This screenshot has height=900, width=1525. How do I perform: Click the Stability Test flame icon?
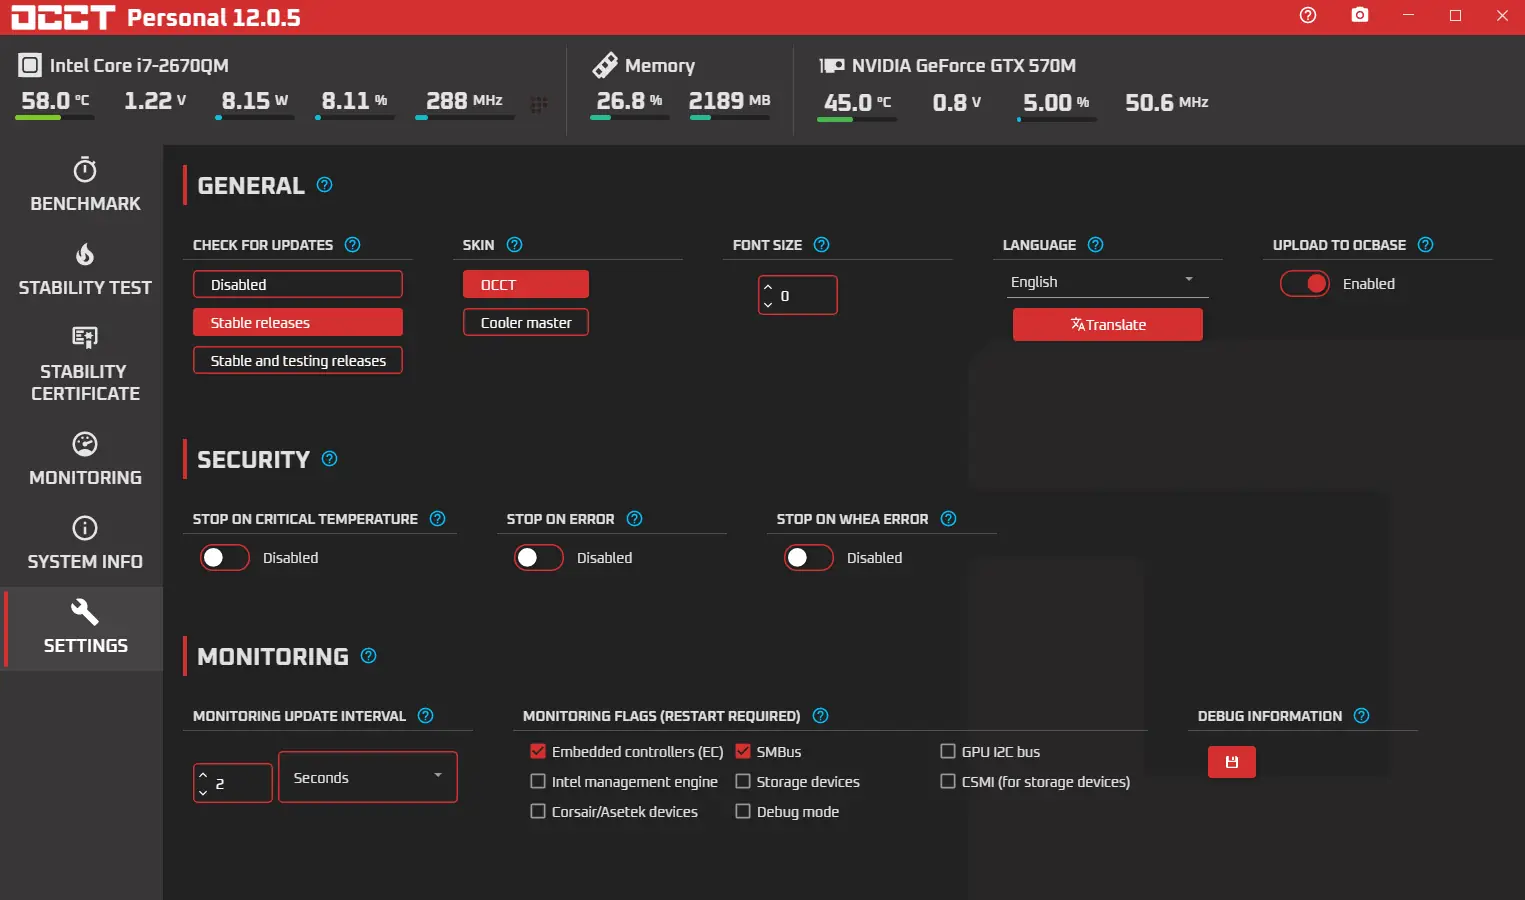tap(85, 254)
